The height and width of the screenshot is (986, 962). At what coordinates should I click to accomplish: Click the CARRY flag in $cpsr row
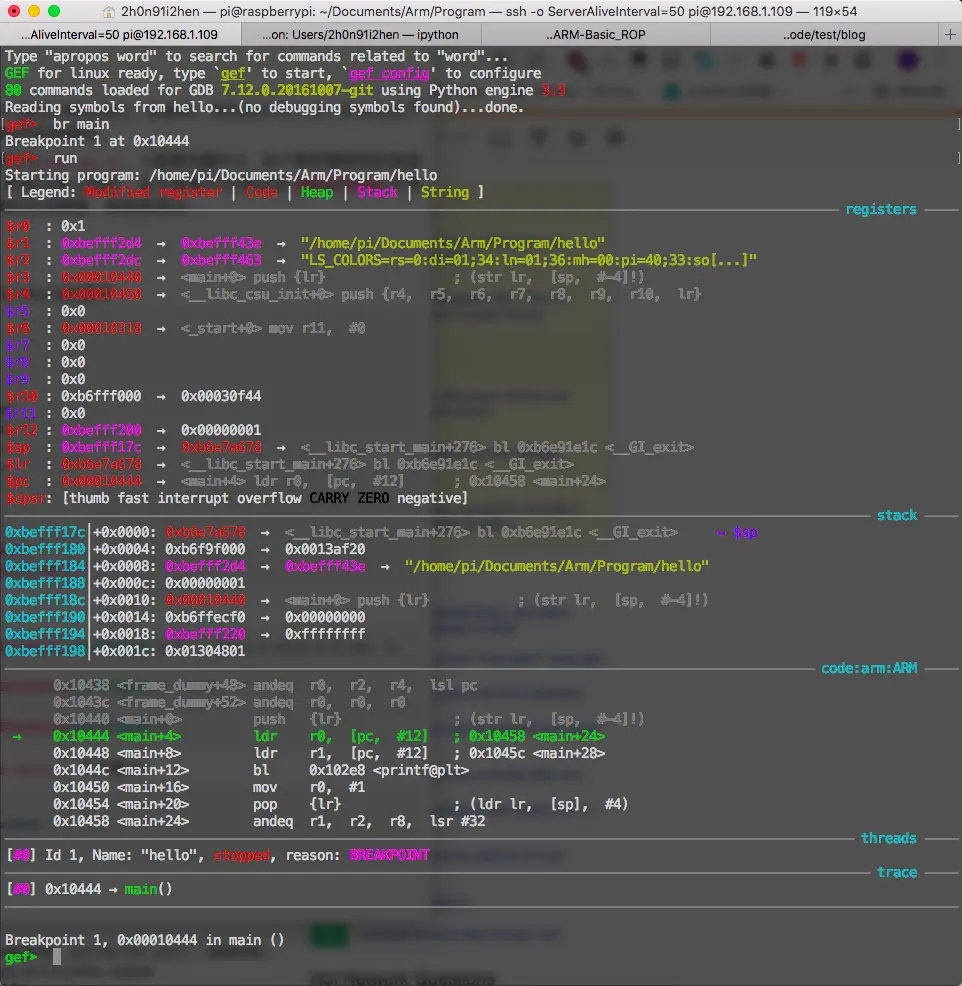point(329,498)
